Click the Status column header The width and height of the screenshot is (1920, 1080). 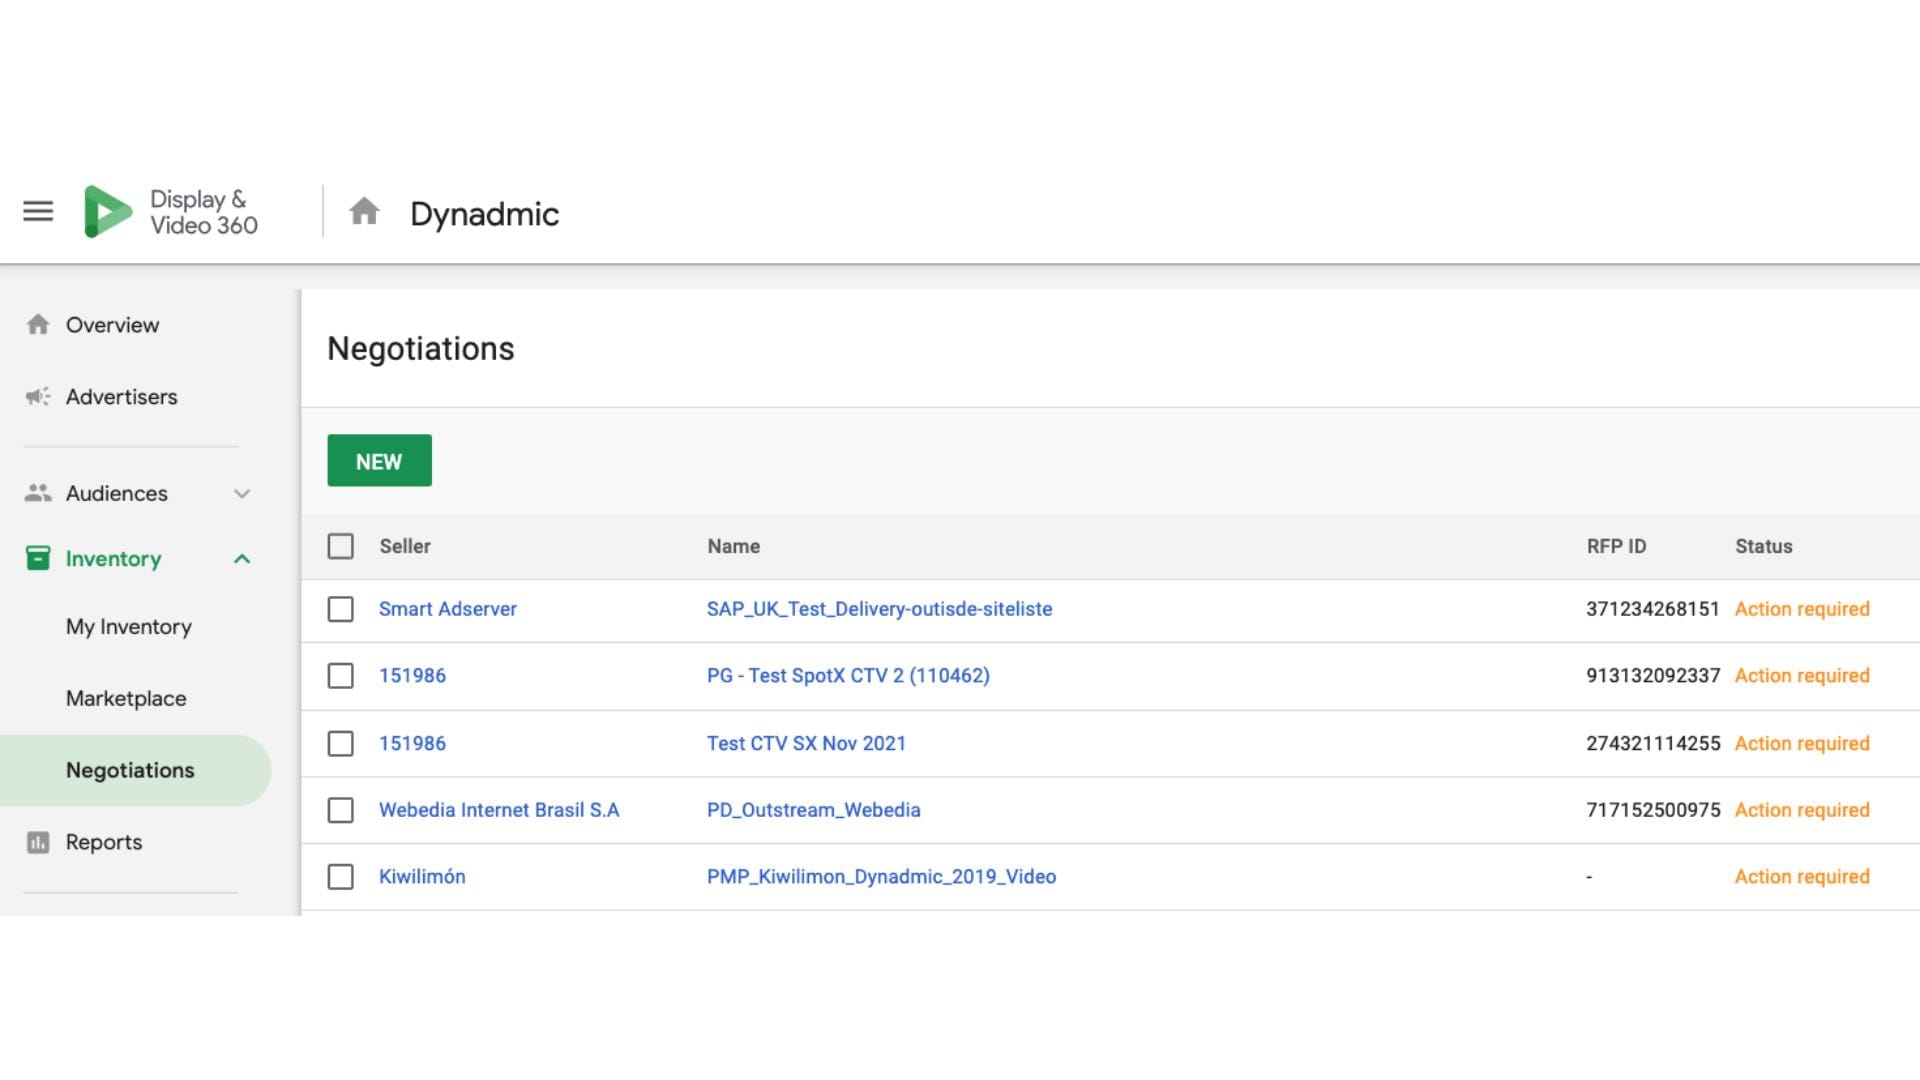(x=1763, y=546)
